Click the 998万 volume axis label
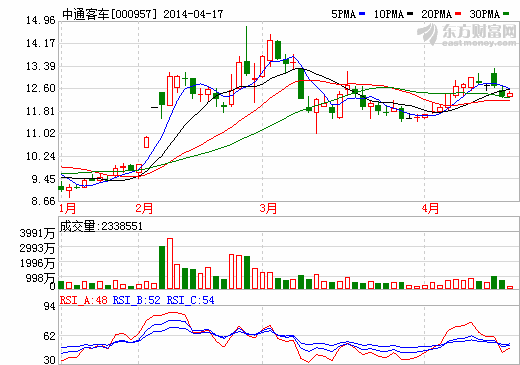Screen dimensions: 520x365 (40, 278)
